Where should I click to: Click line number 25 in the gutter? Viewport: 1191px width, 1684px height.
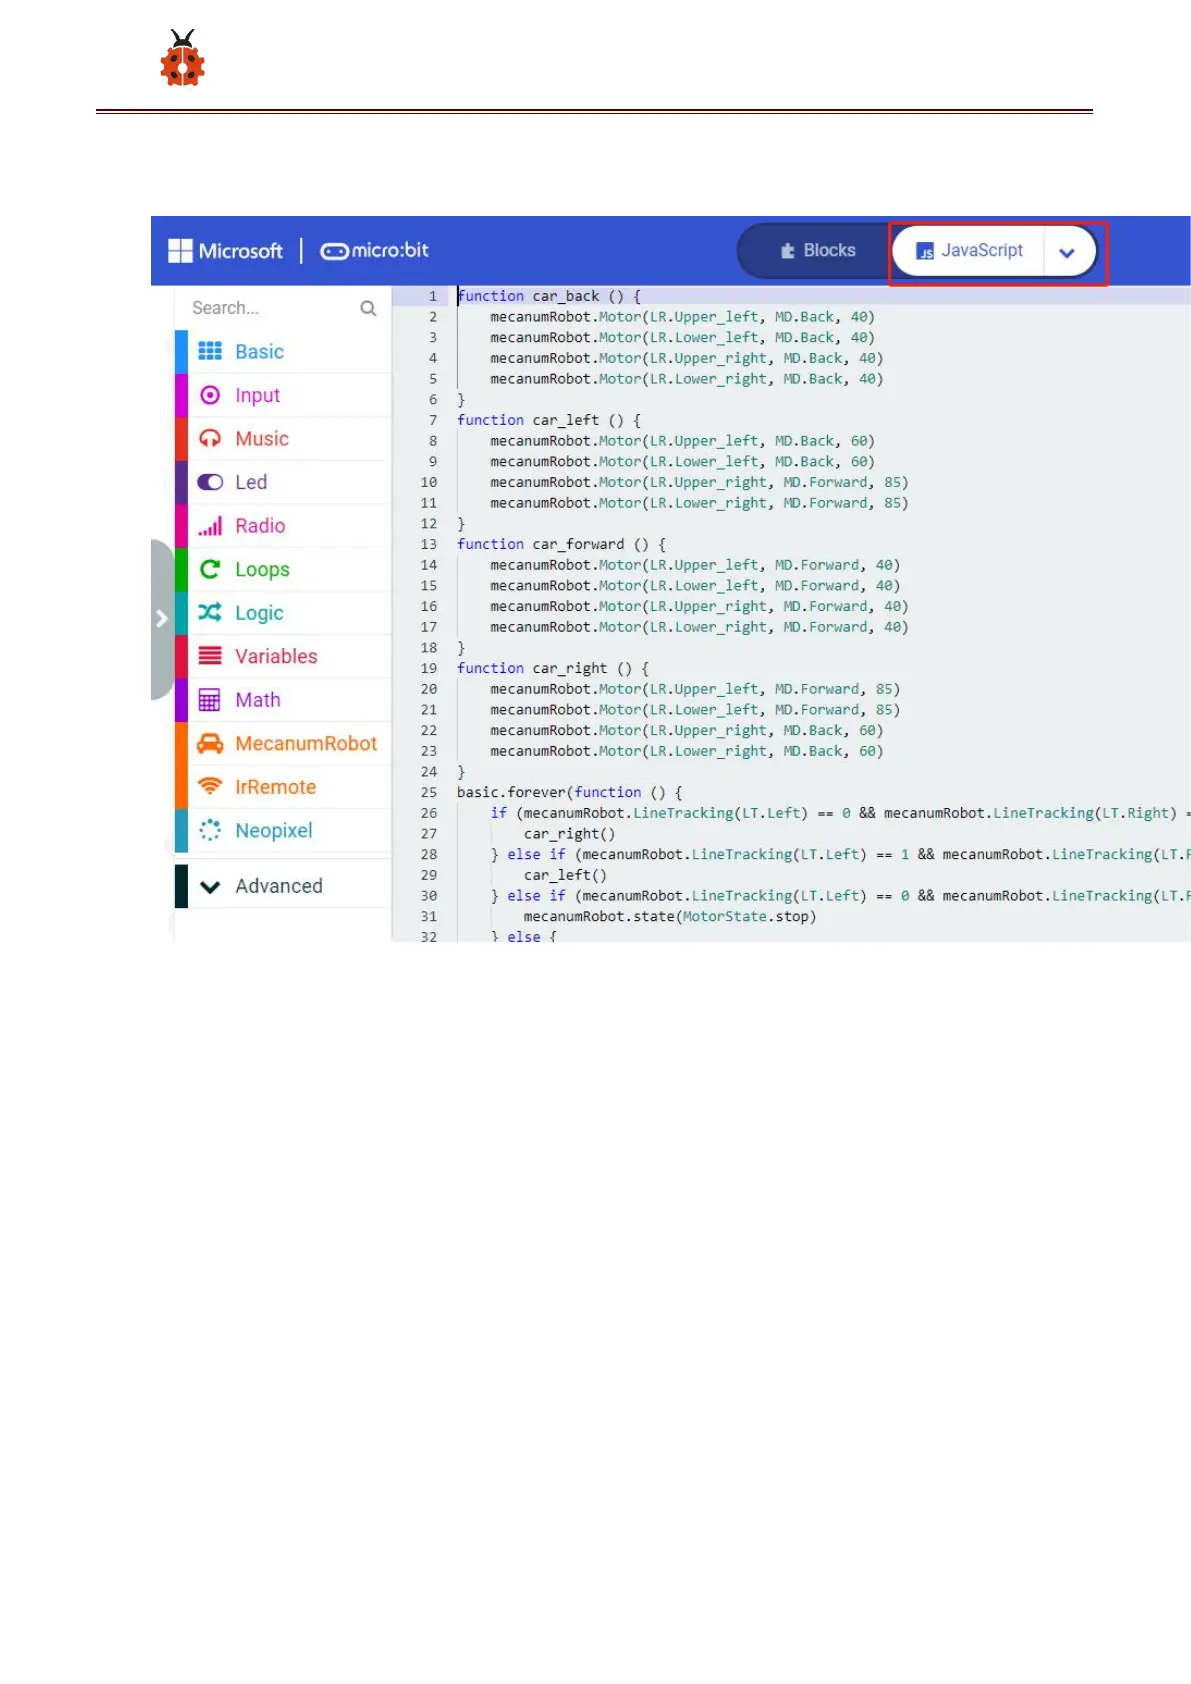pos(429,792)
